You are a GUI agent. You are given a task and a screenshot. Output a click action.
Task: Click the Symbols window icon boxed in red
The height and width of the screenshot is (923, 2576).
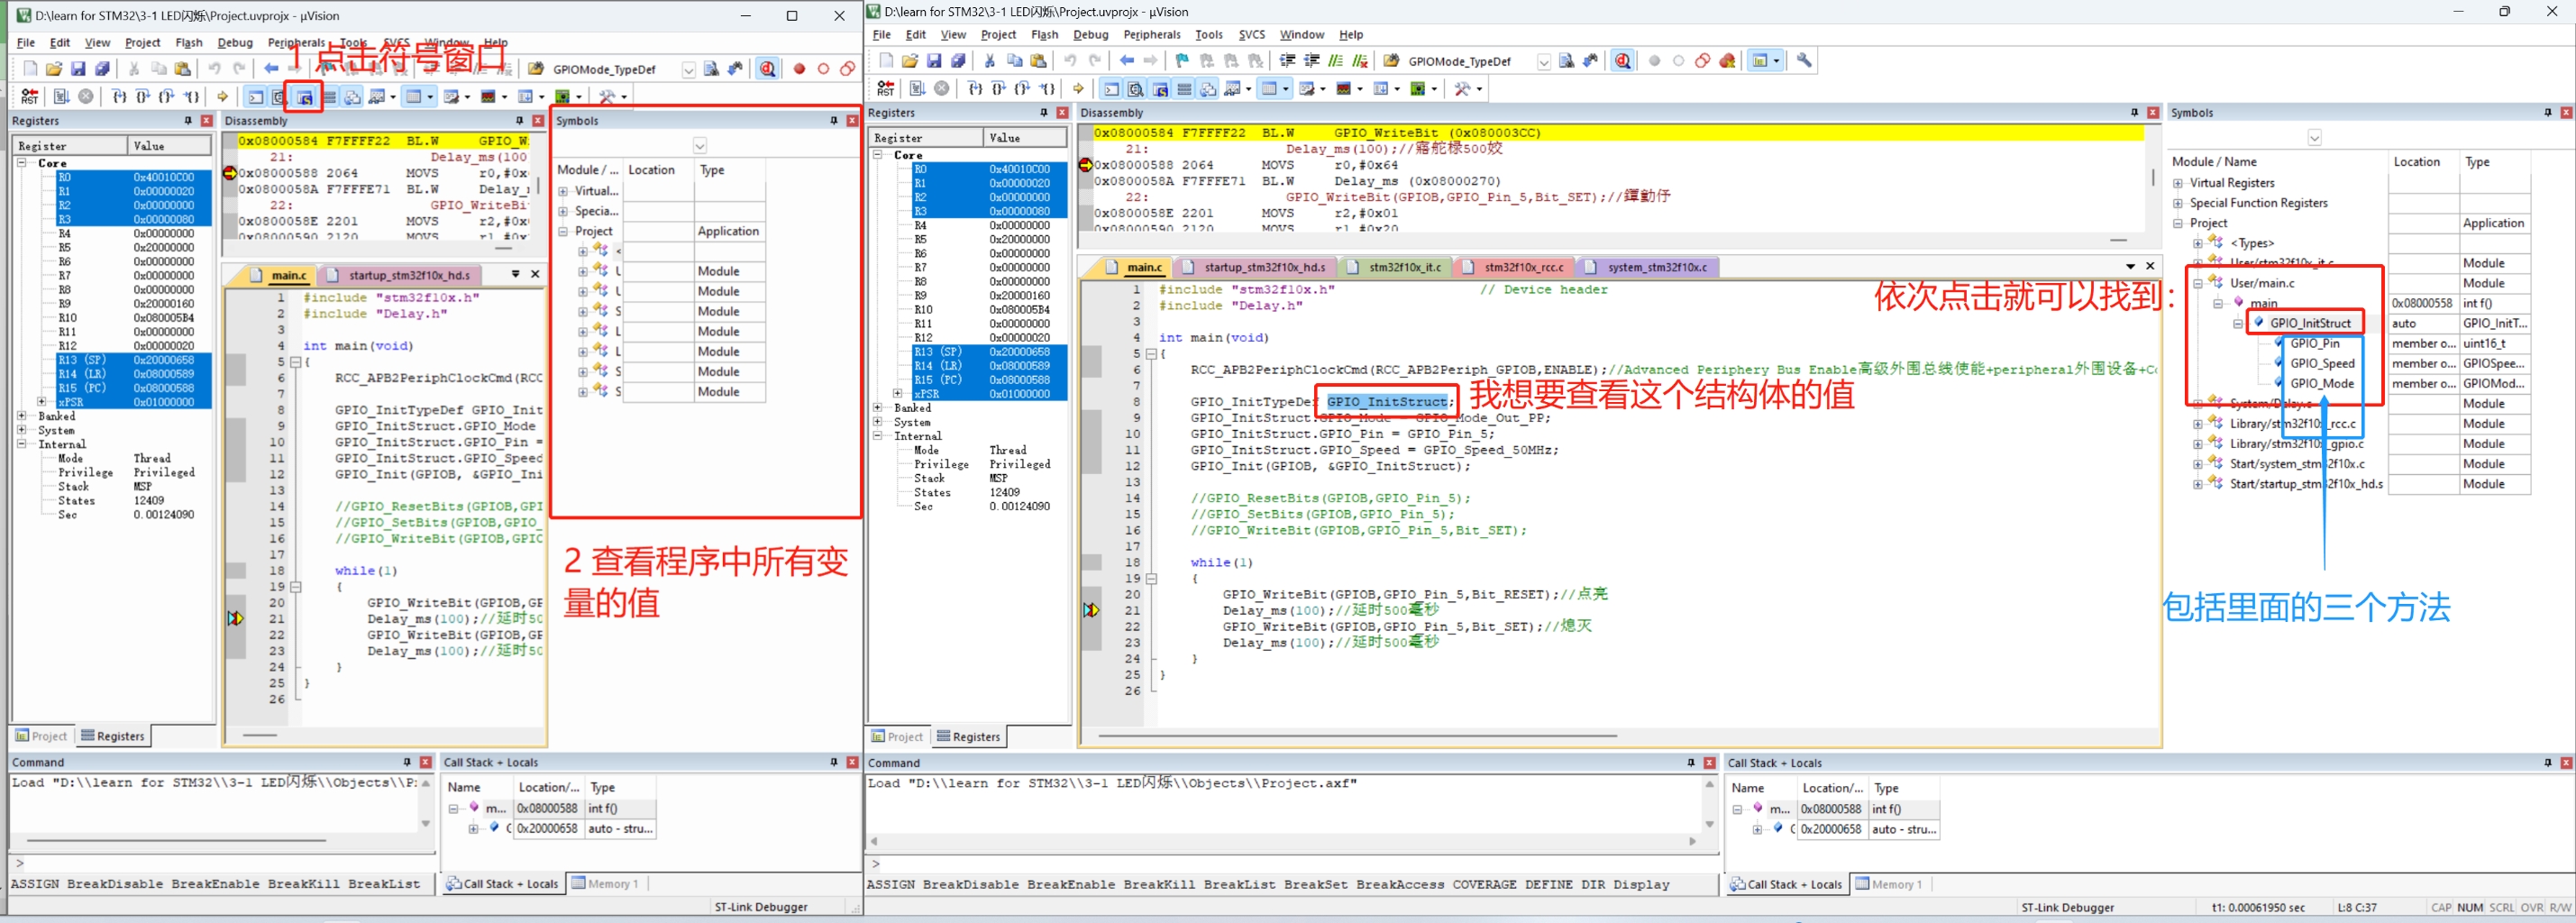coord(304,97)
